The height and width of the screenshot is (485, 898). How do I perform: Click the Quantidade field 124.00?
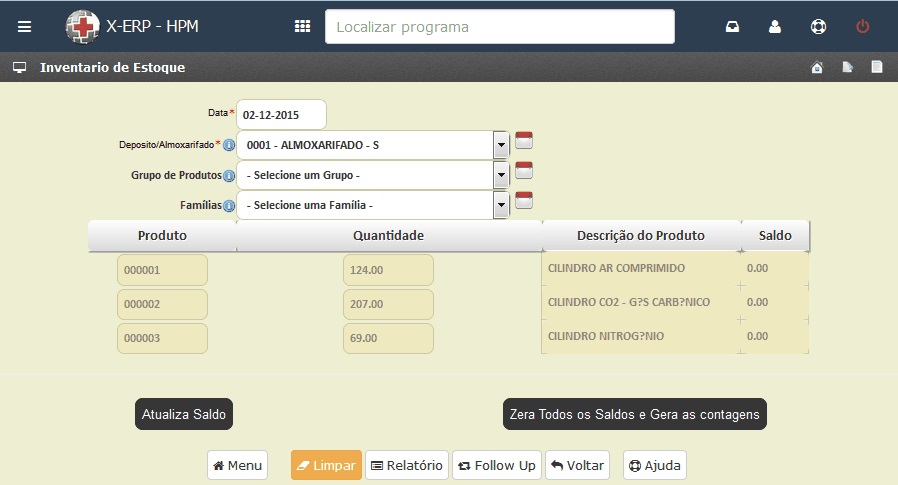click(388, 270)
